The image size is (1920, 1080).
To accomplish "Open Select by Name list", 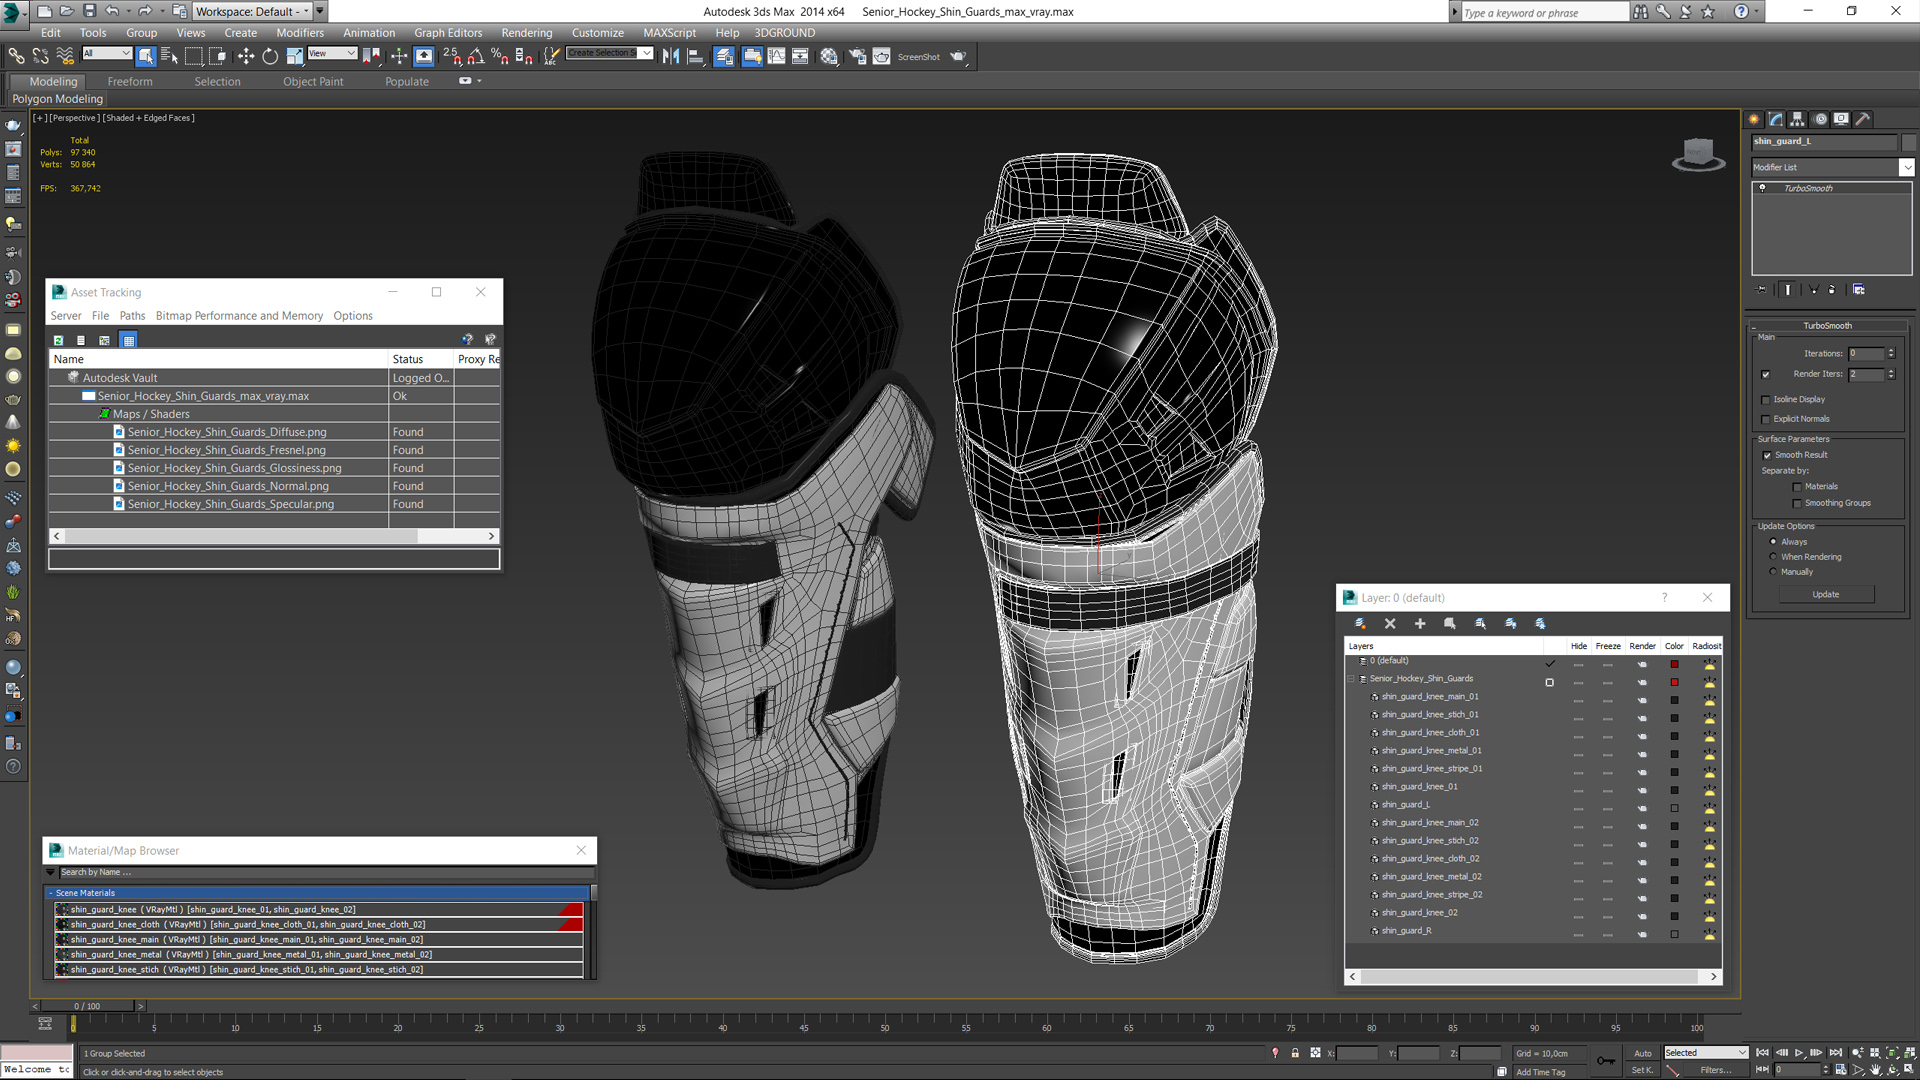I will 169,57.
